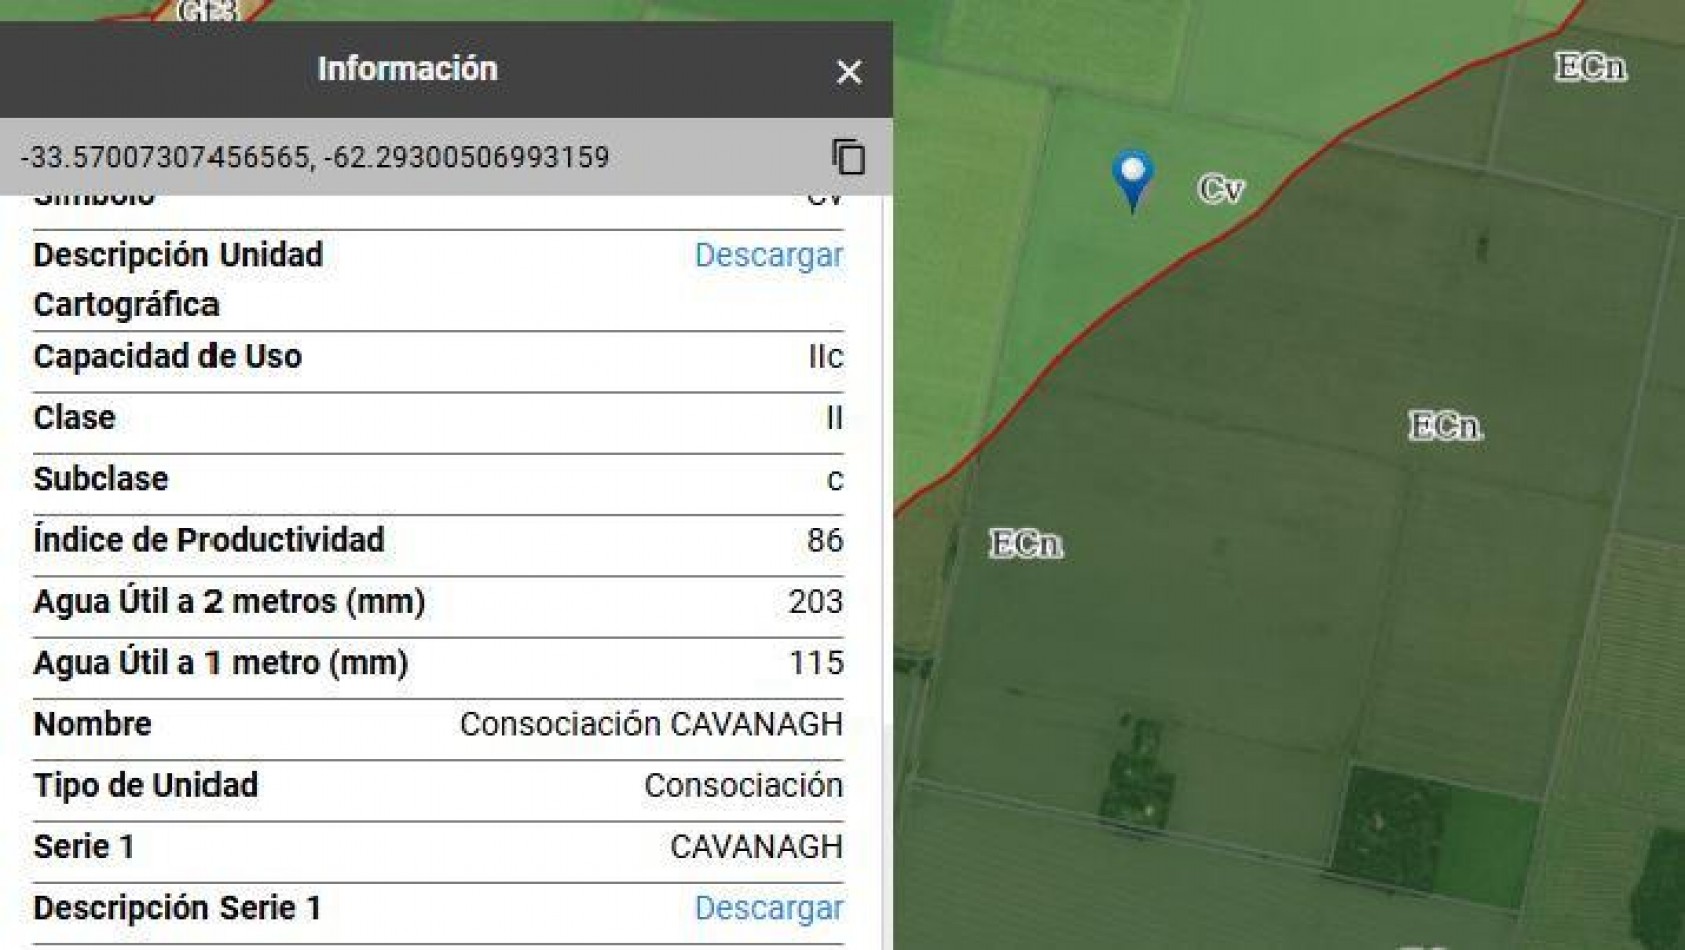Screen dimensions: 1685x950
Task: Click the Serie 1 row label
Action: (x=84, y=847)
